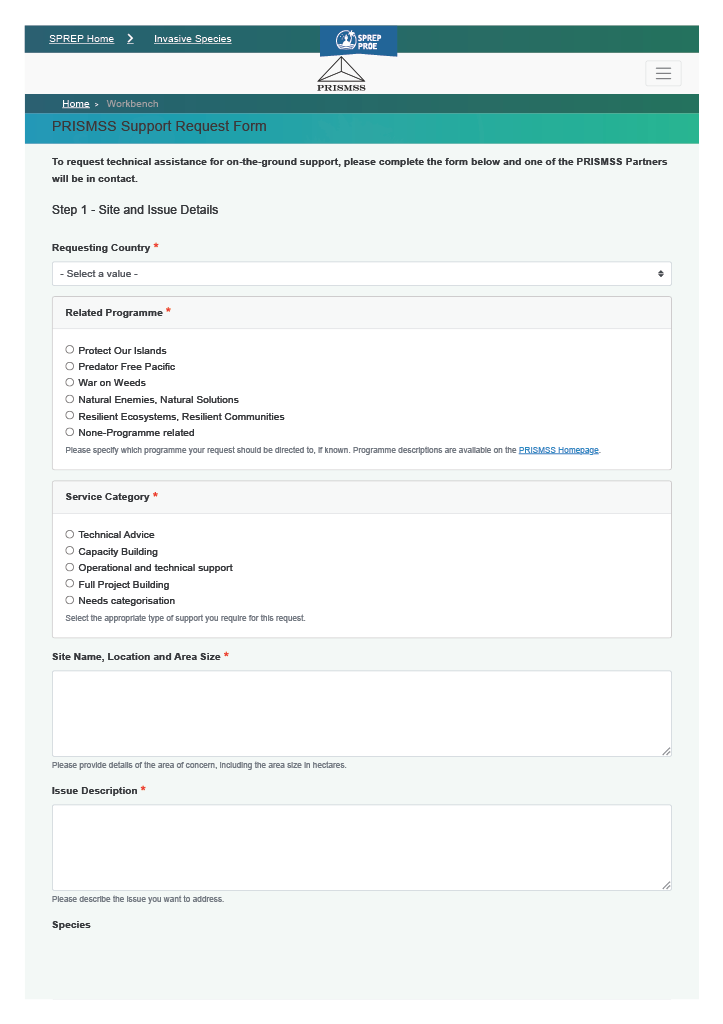Open the Requesting Country dropdown
This screenshot has height=1024, width=723.
tap(361, 273)
